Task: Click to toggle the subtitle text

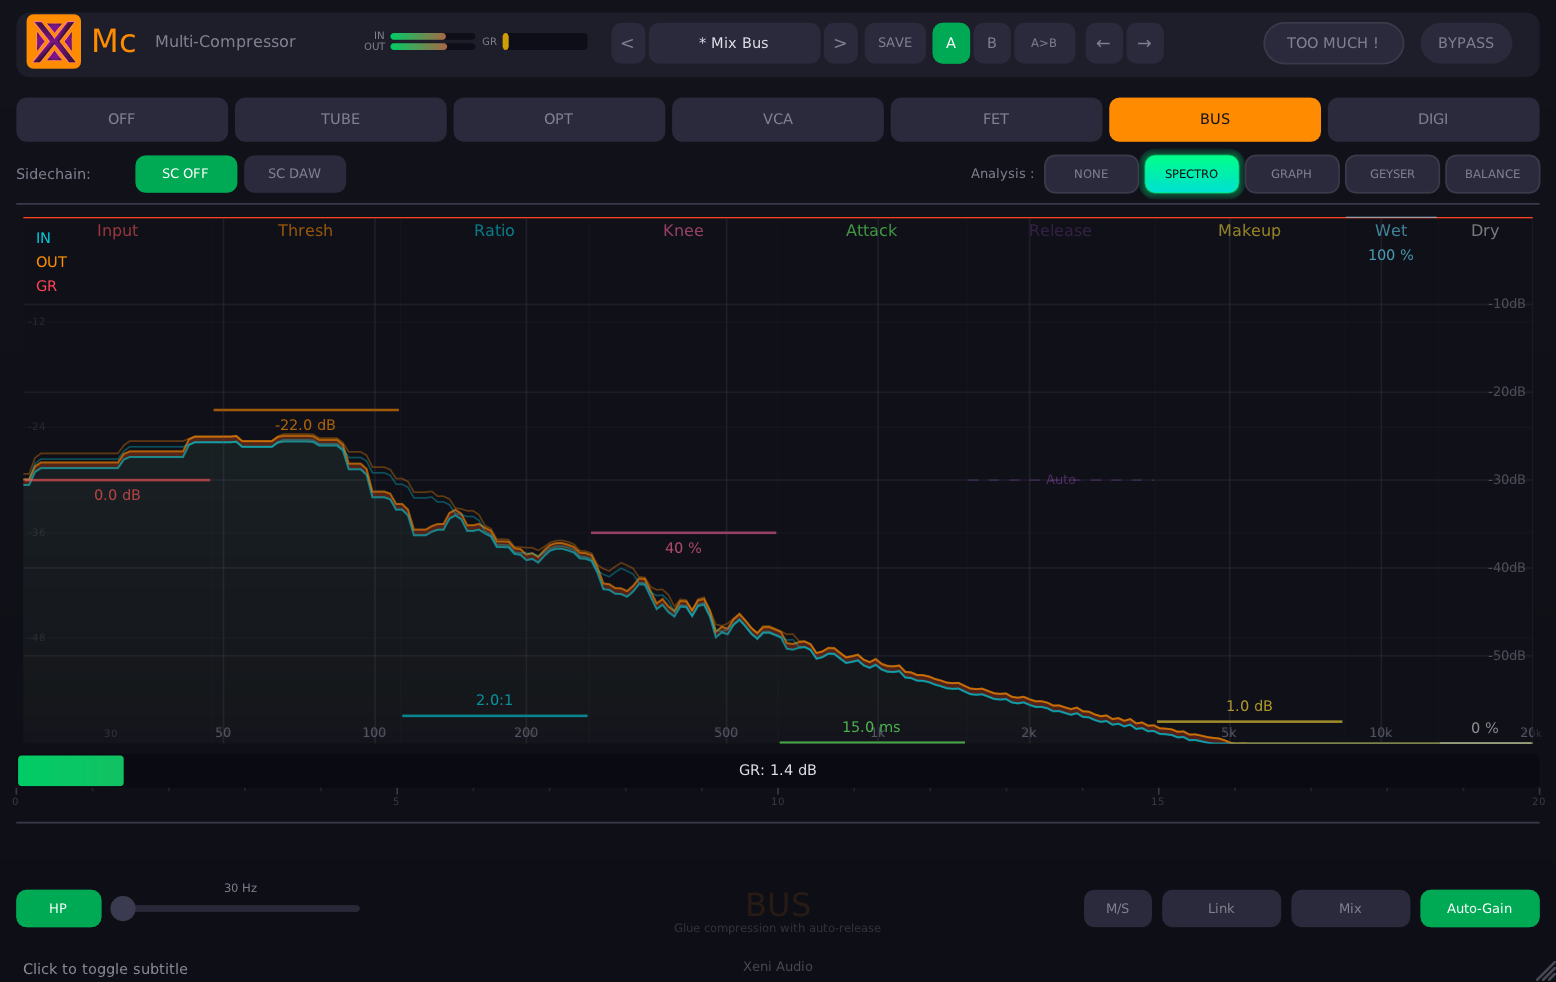Action: 105,968
